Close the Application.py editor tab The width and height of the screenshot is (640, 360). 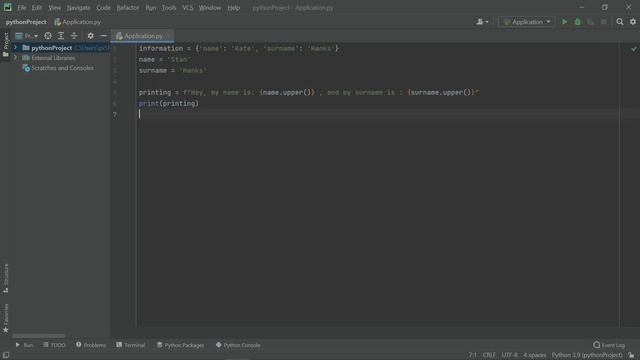point(169,36)
